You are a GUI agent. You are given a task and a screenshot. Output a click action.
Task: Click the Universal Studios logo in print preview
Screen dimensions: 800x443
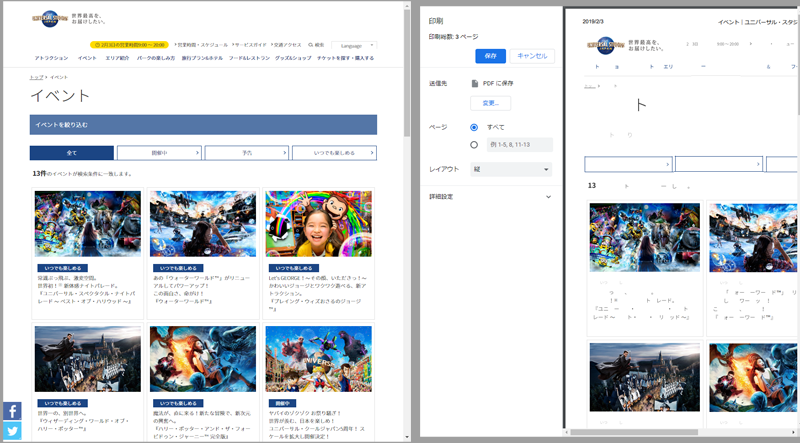[606, 45]
